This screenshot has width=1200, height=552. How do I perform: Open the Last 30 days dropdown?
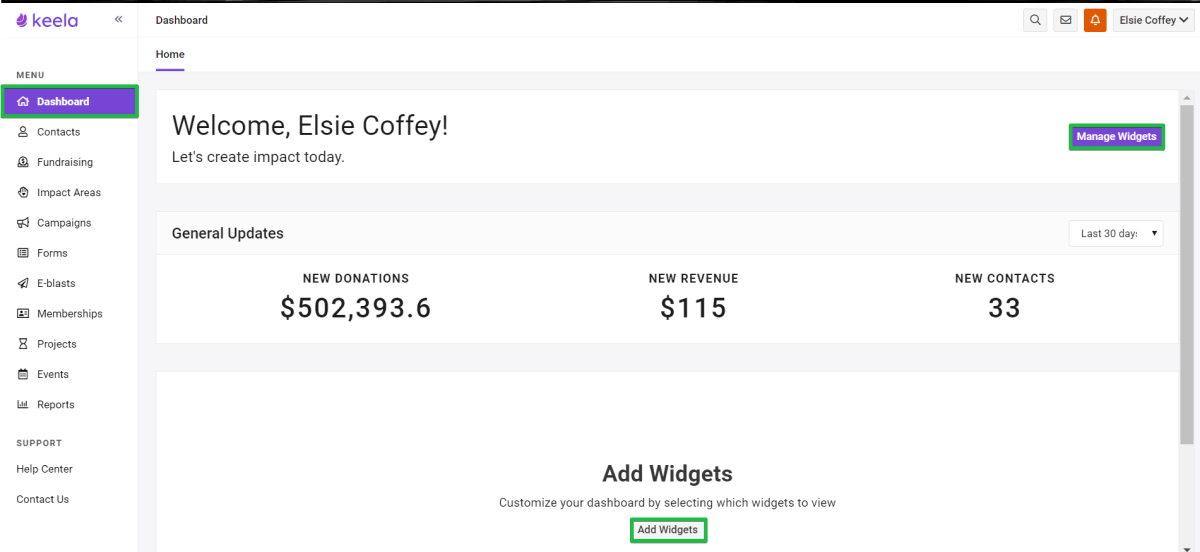tap(1116, 233)
